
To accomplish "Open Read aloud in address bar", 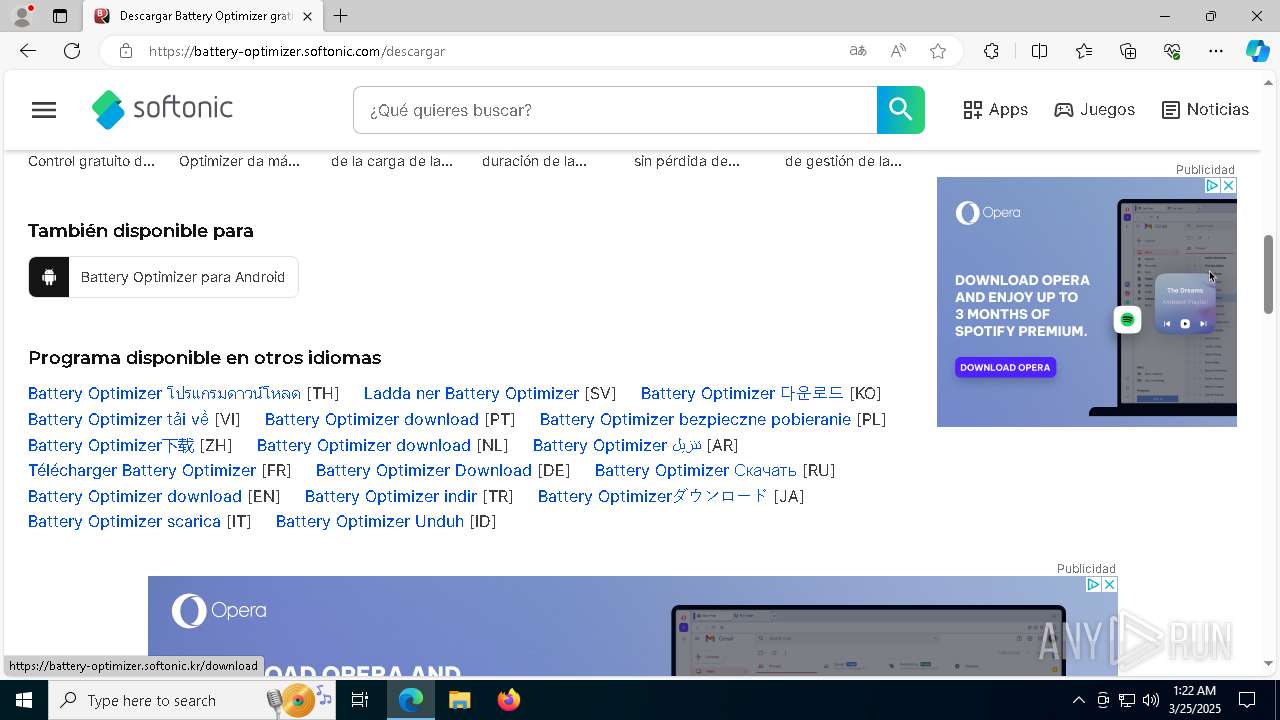I will [898, 51].
